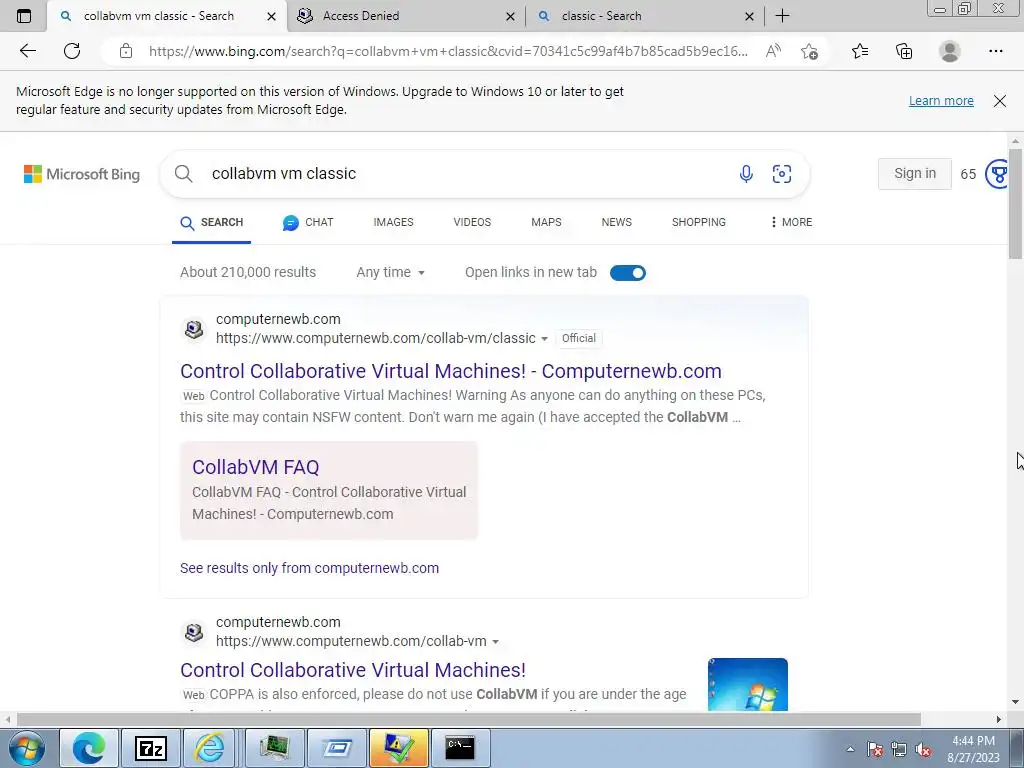1024x768 pixels.
Task: Close the collabvm vm classic tab
Action: coord(272,16)
